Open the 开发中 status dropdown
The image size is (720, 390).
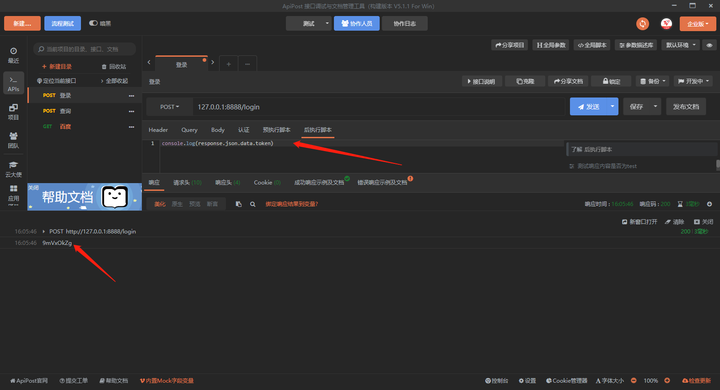pos(693,81)
